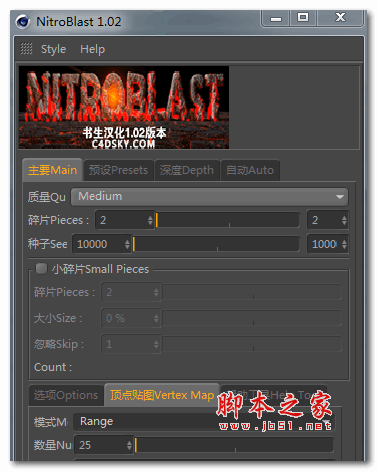This screenshot has height=472, width=378.
Task: Click the Small Pieces Pieces slider track
Action: click(252, 292)
